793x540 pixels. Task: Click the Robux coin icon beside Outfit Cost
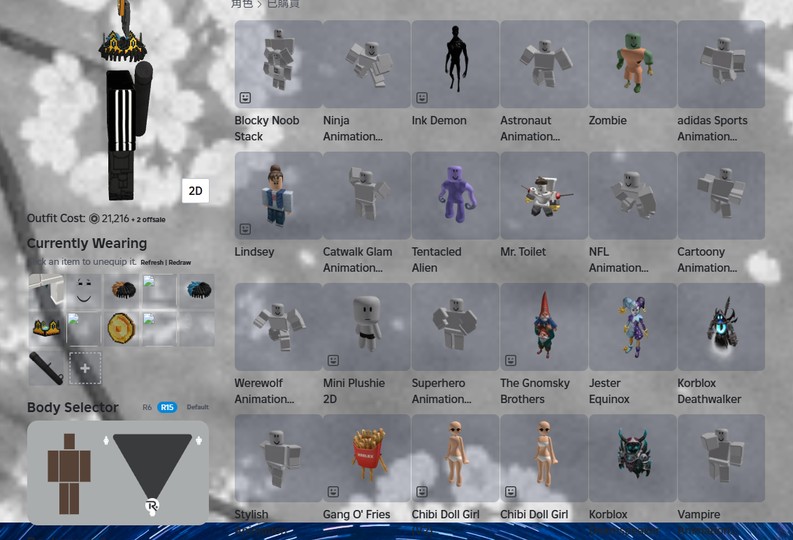point(94,219)
